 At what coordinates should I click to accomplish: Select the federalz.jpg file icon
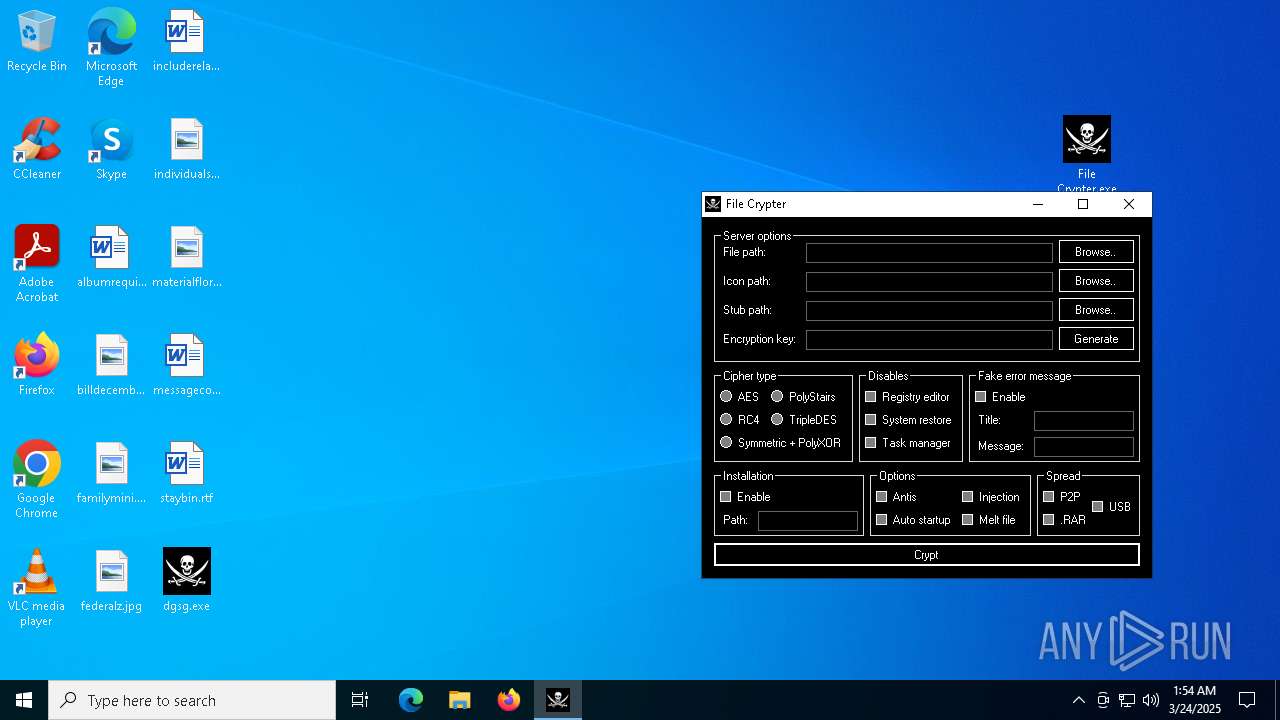point(111,581)
